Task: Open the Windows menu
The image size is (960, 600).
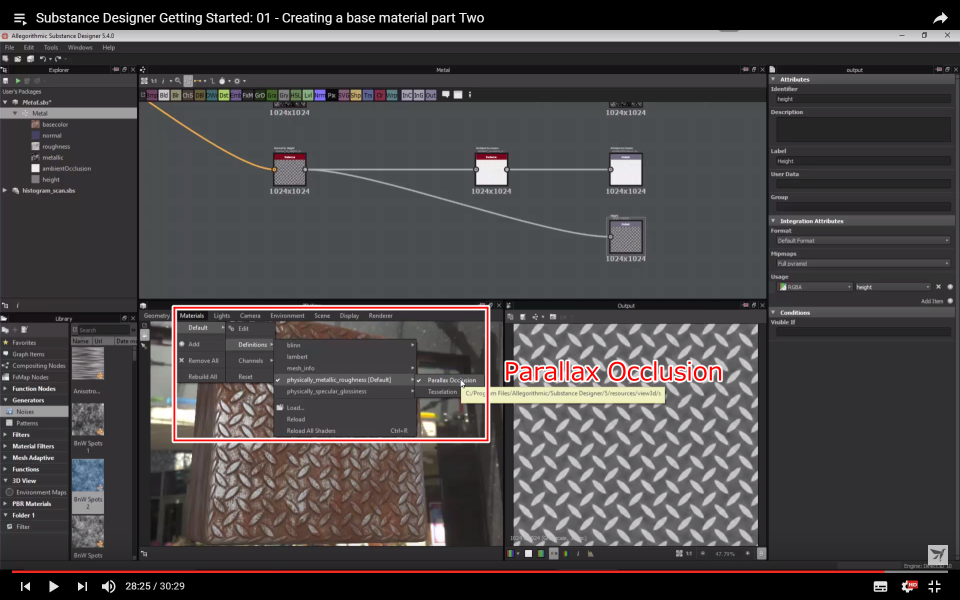Action: click(80, 47)
